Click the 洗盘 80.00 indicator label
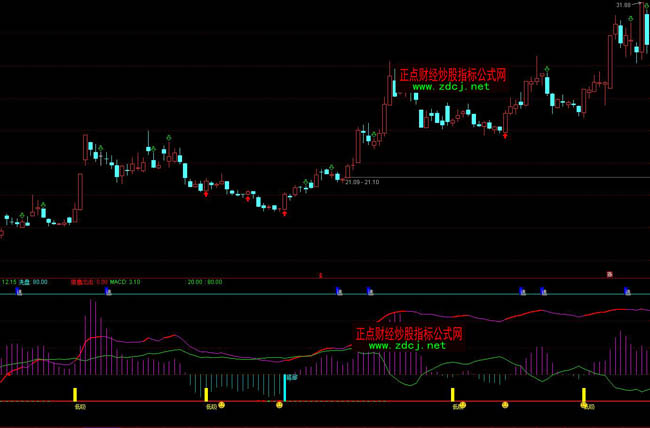The height and width of the screenshot is (428, 650). pos(34,282)
